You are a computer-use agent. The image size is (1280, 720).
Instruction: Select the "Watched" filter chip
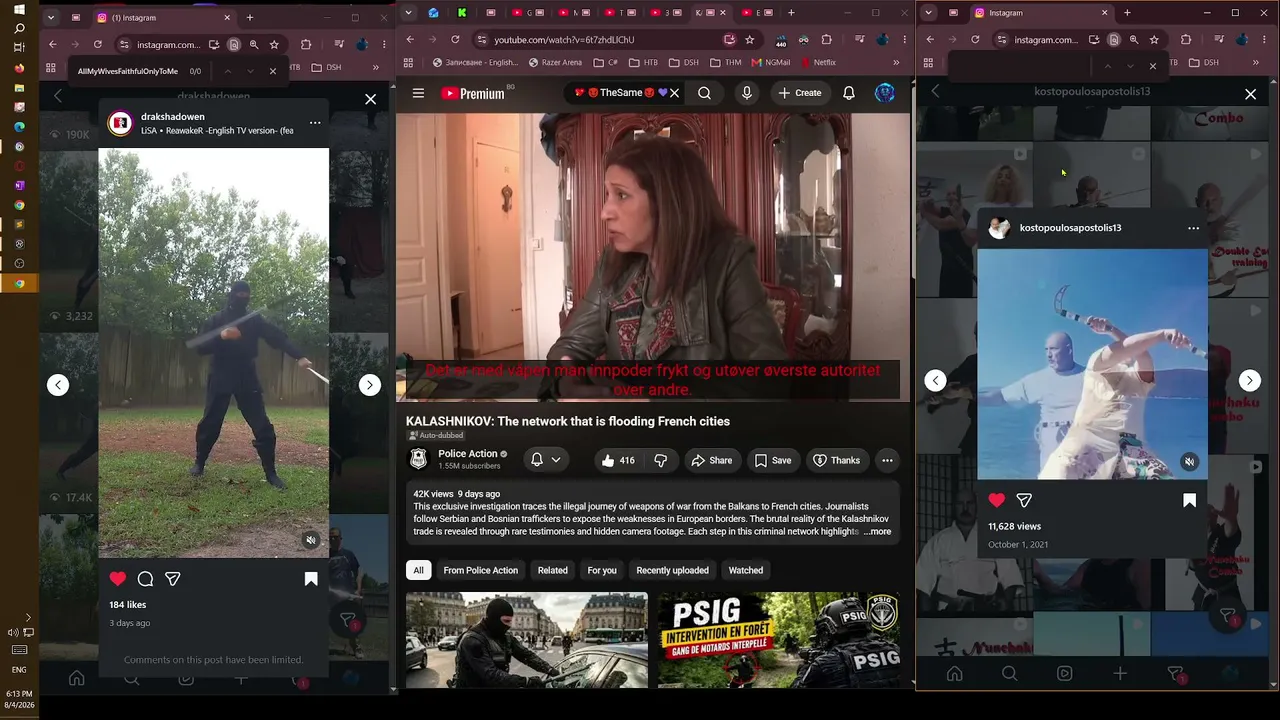point(746,570)
